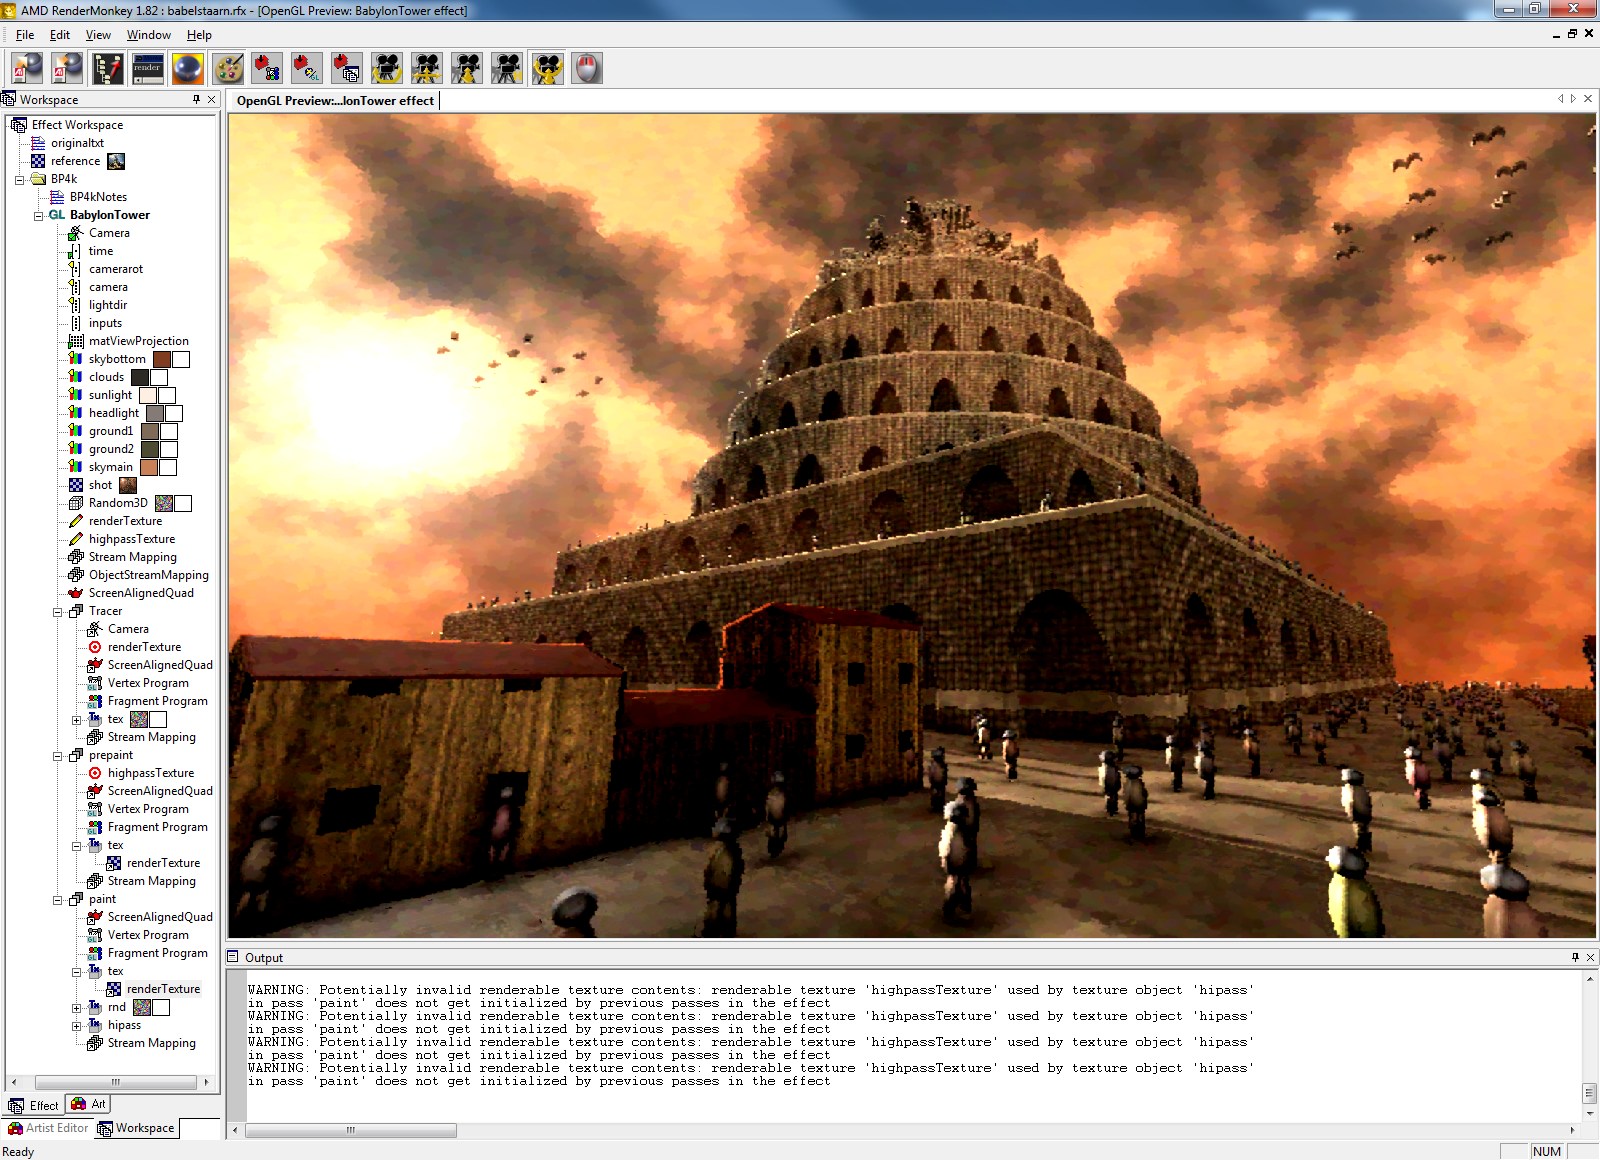Toggle the Output panel pin

pos(1575,957)
